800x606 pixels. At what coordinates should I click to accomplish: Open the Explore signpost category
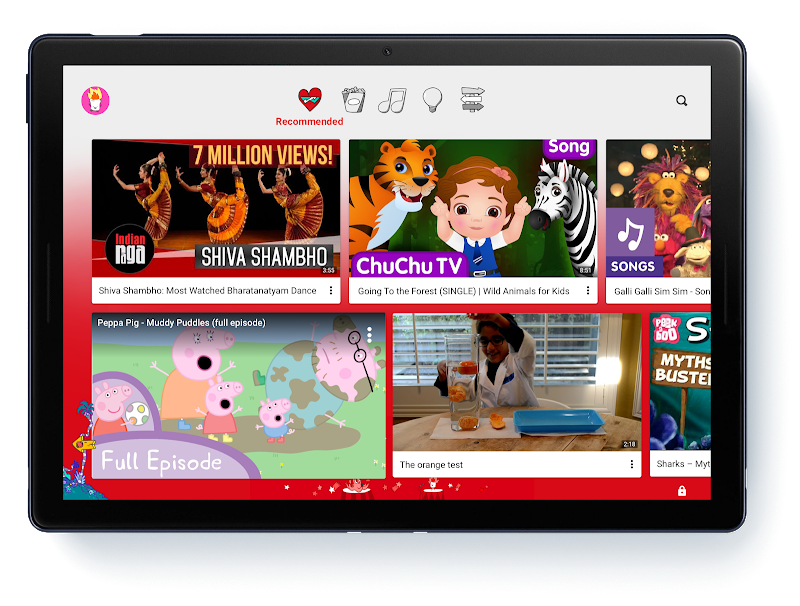(472, 99)
